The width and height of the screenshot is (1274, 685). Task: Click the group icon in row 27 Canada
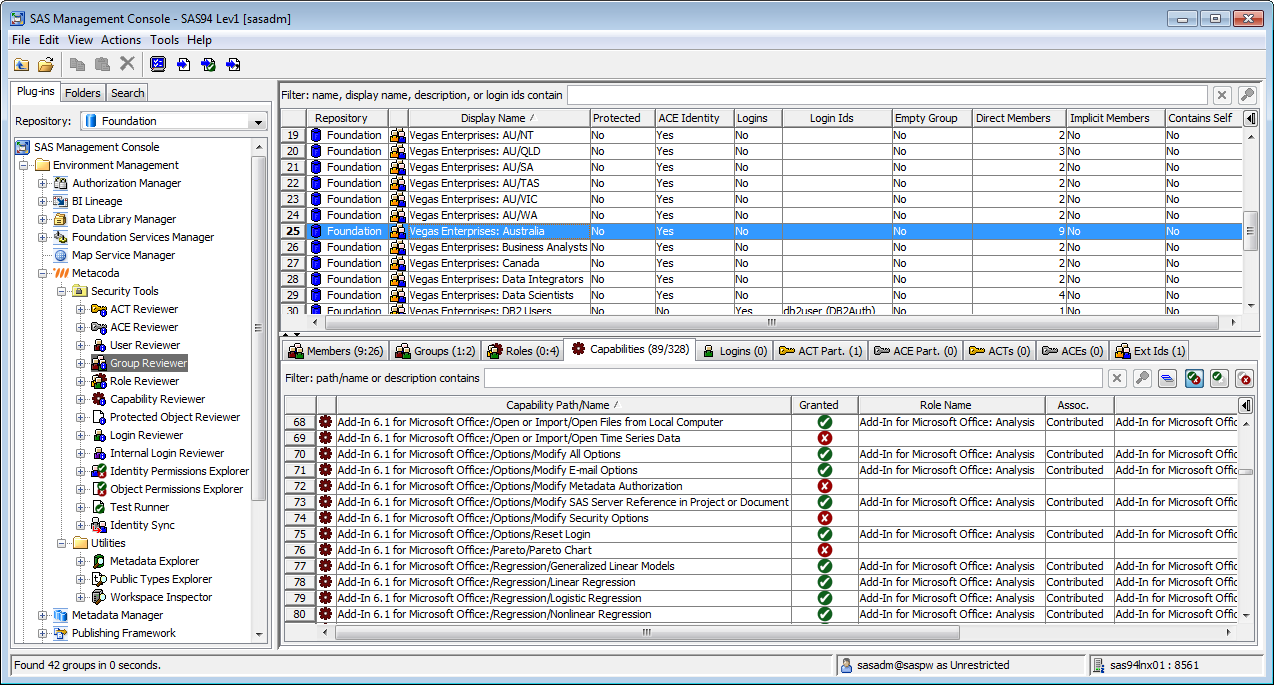(x=398, y=263)
